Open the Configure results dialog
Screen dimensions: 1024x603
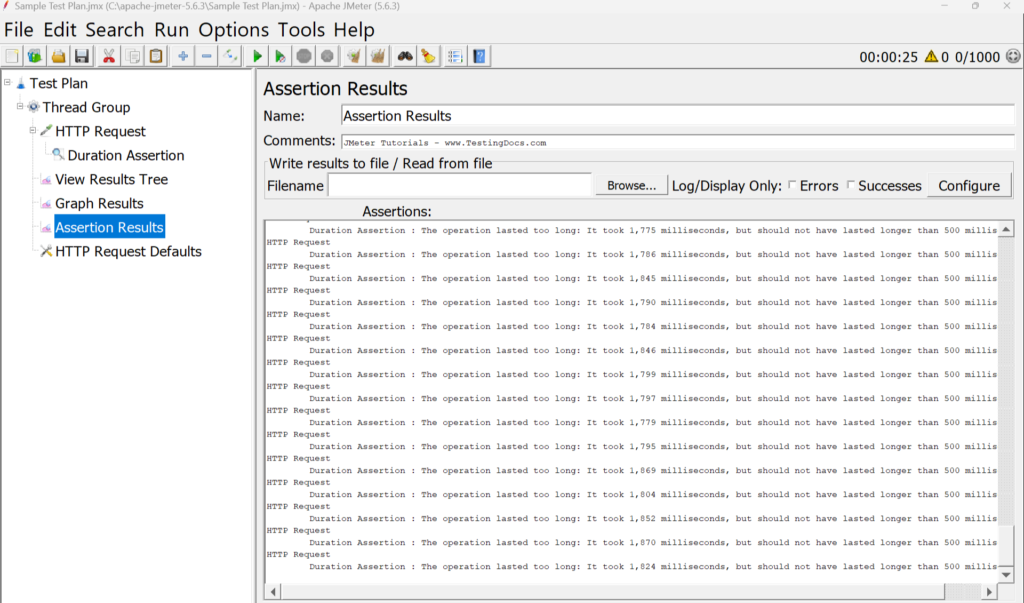tap(969, 185)
